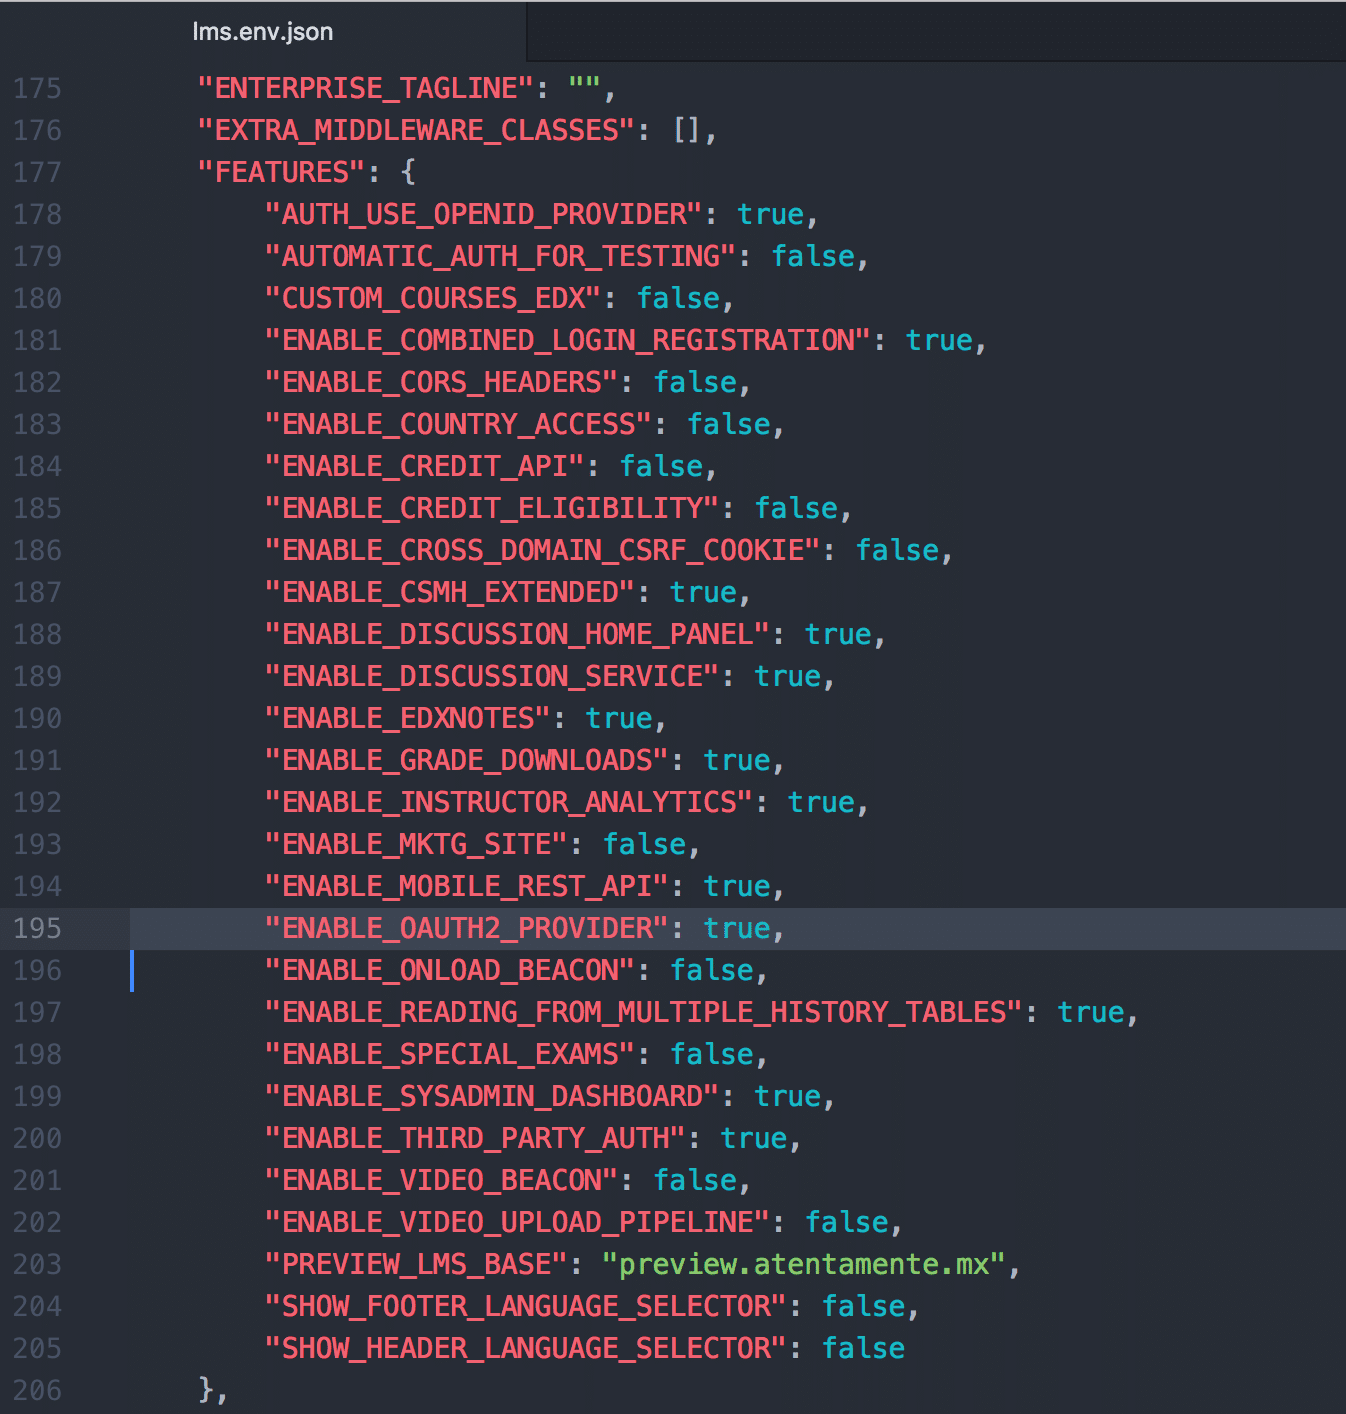Click the "FEATURES" key
Screen dimensions: 1346x1414
click(x=282, y=172)
